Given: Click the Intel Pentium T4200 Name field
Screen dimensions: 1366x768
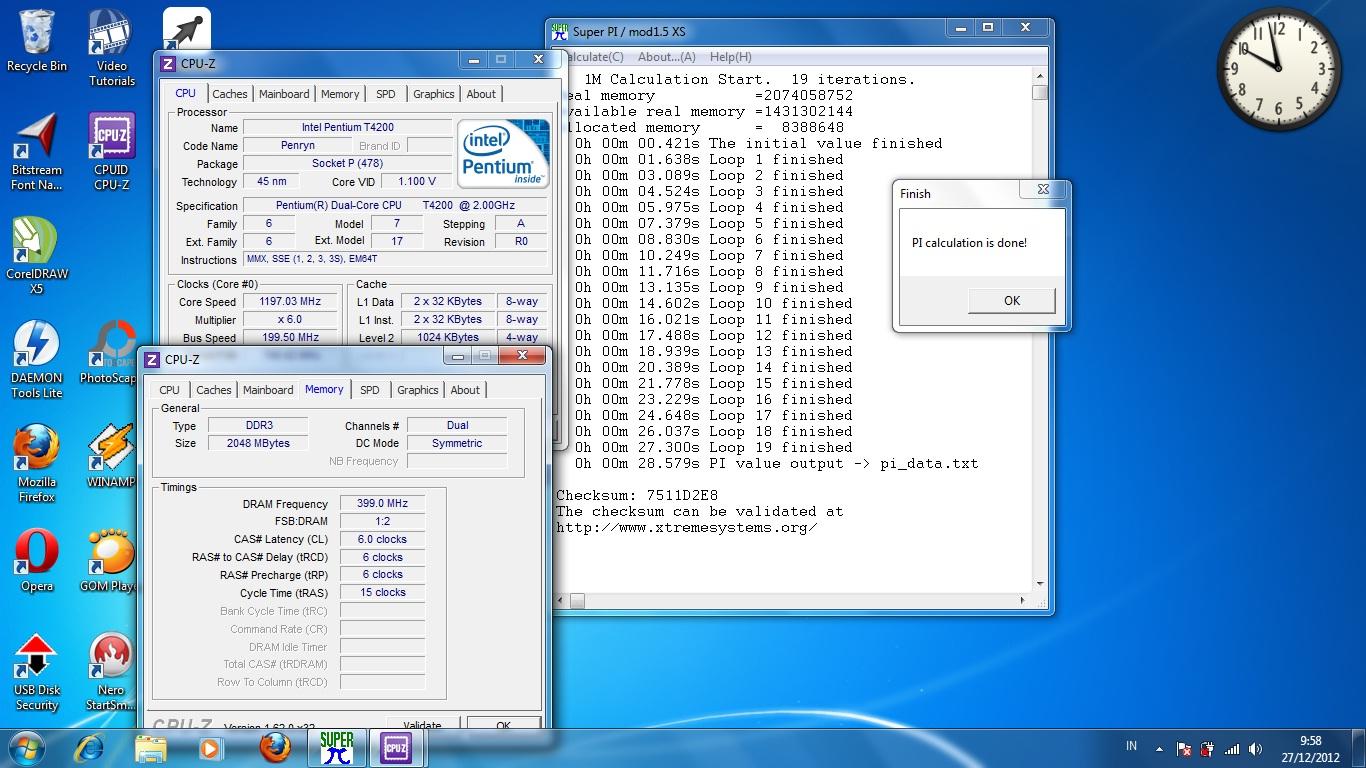Looking at the screenshot, I should pos(347,128).
